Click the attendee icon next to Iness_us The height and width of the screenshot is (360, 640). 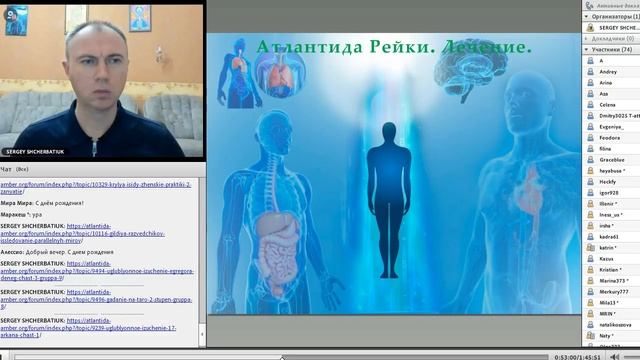[x=590, y=215]
